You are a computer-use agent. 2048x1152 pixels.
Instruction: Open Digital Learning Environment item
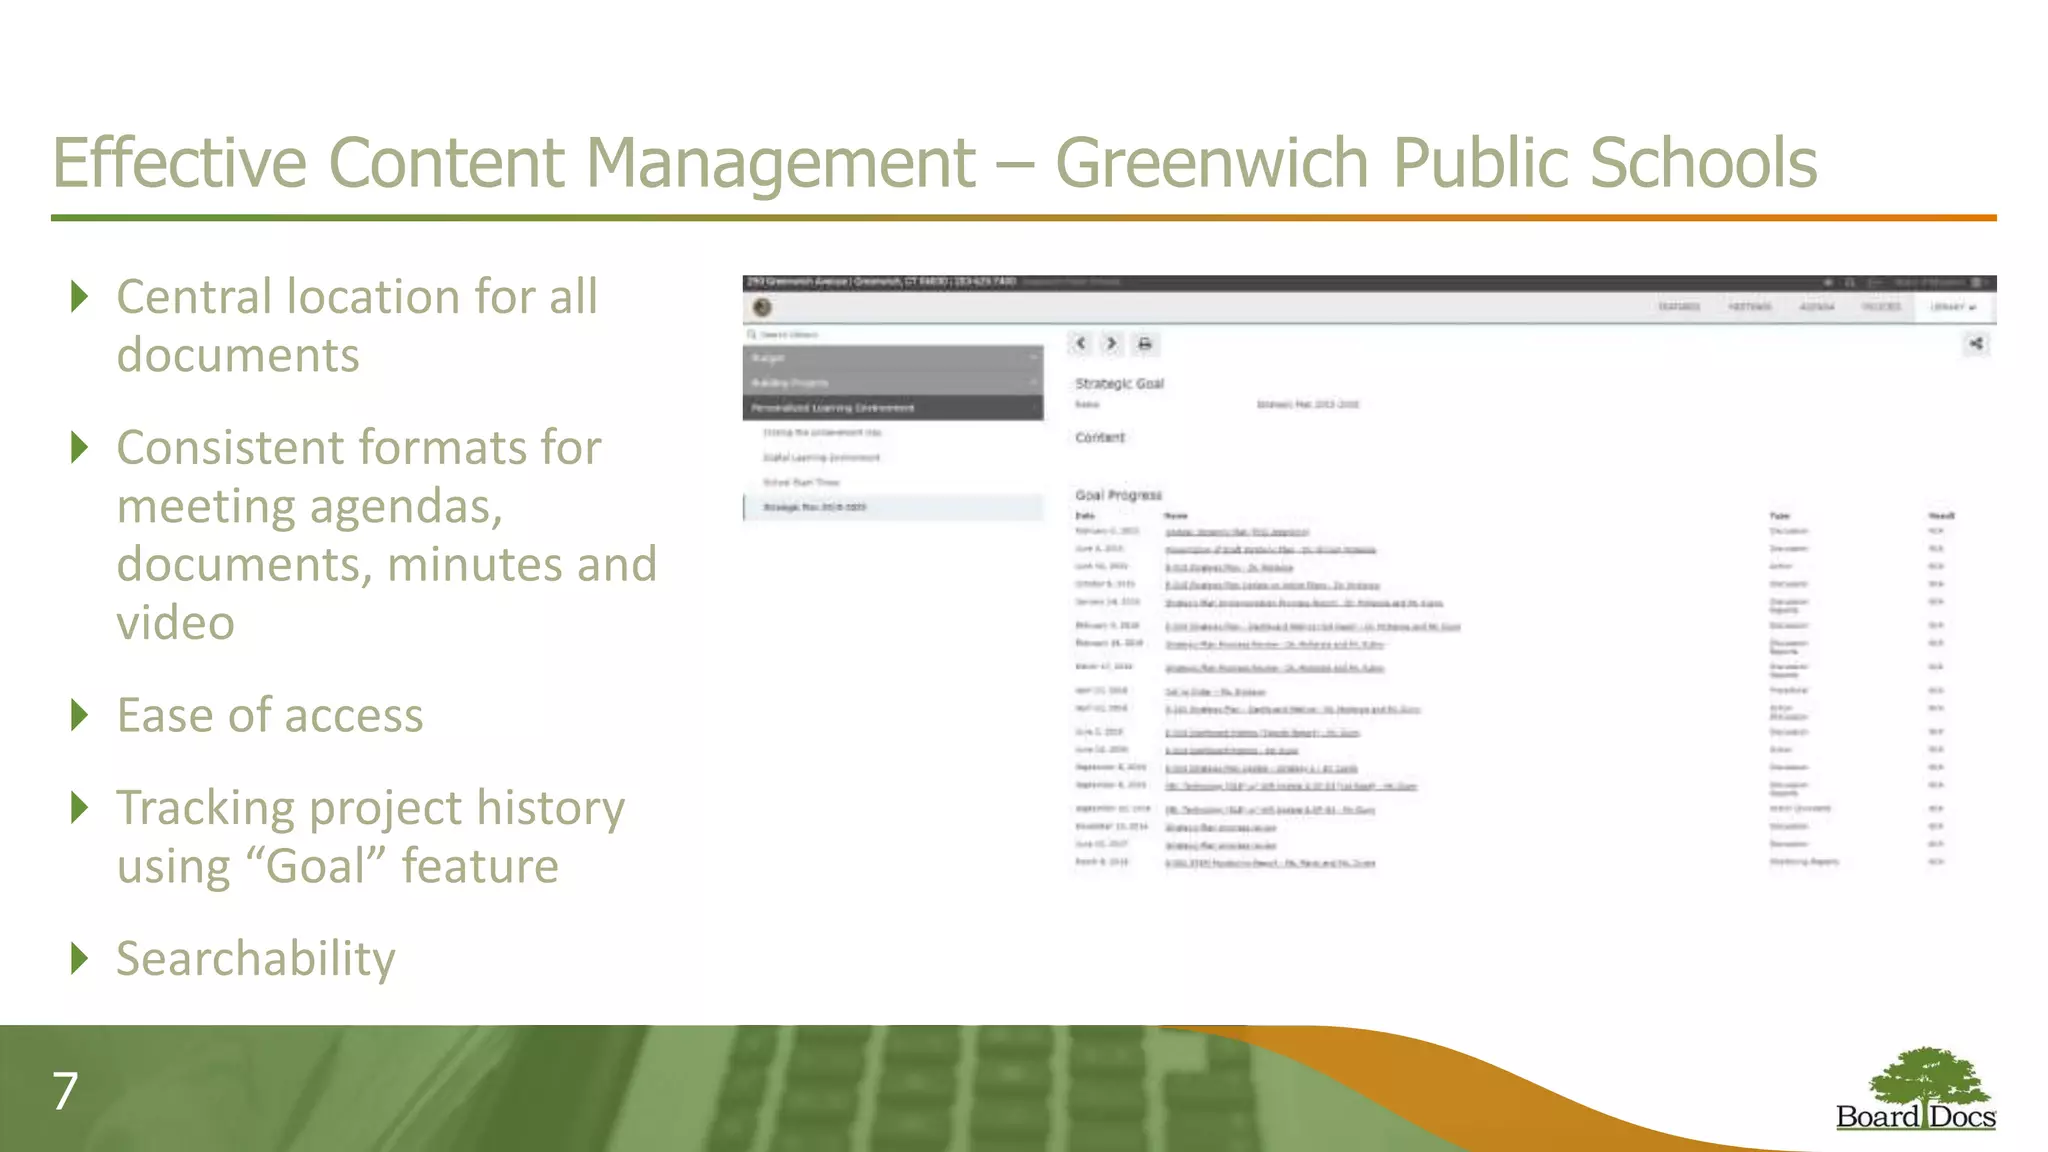pos(821,458)
